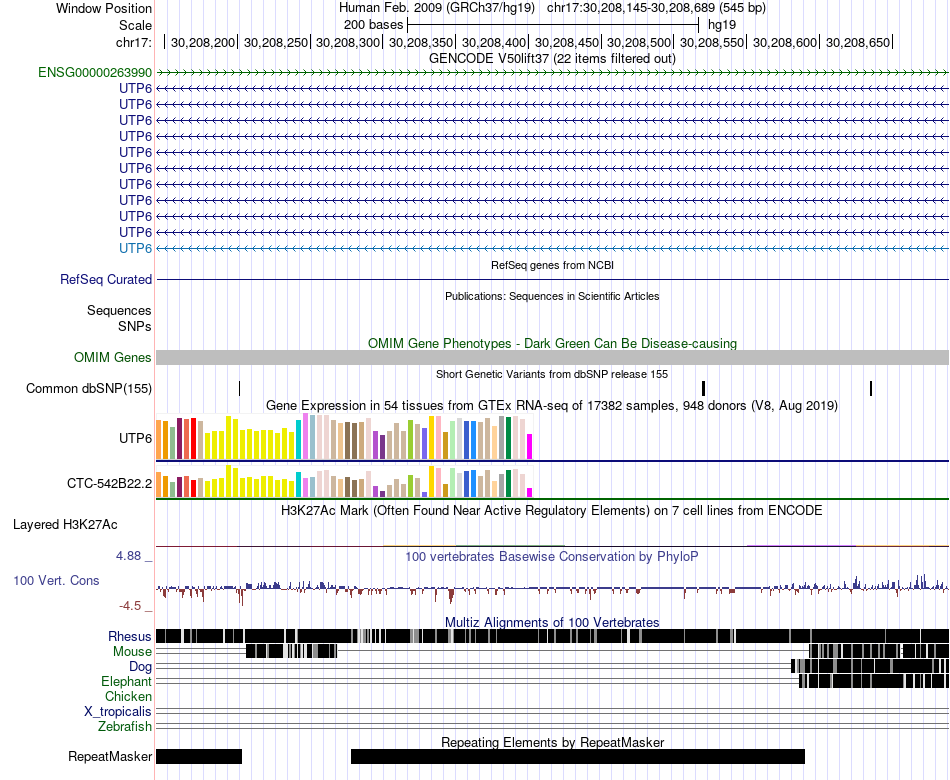The height and width of the screenshot is (780, 950).
Task: Click the Zebrafish alignment label
Action: [125, 726]
